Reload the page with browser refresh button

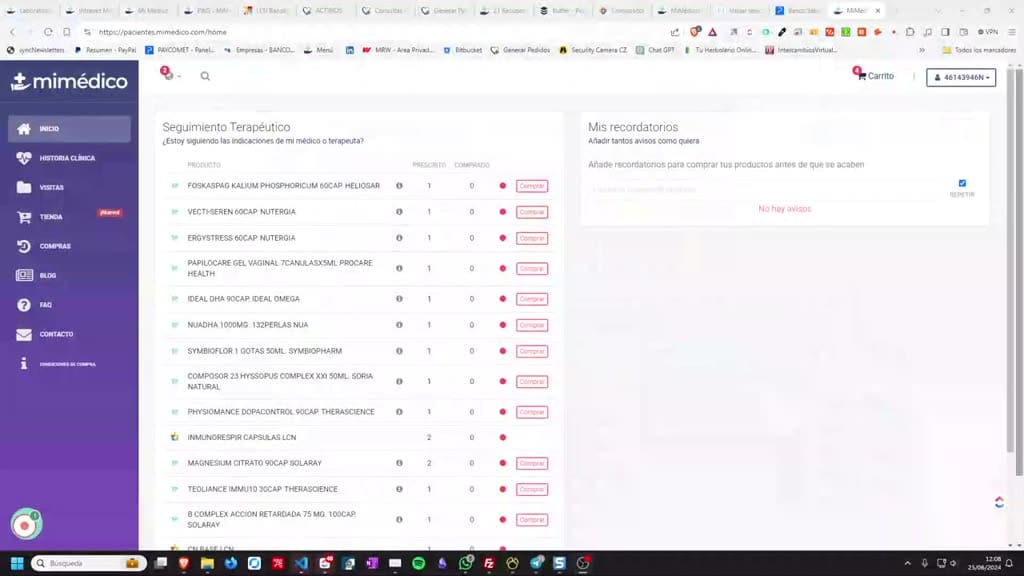(48, 32)
